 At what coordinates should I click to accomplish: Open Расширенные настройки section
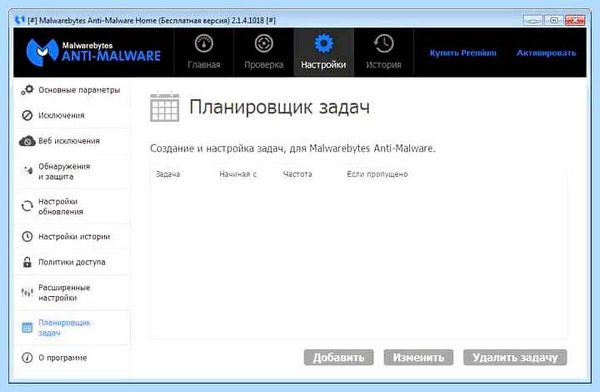[72, 293]
